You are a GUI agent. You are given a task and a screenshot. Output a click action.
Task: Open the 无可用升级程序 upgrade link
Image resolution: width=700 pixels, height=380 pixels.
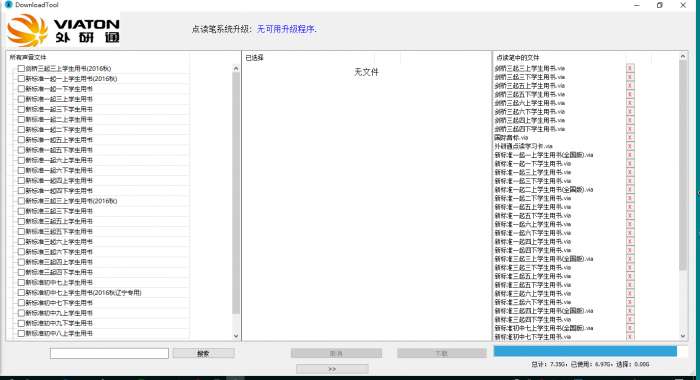[x=287, y=29]
